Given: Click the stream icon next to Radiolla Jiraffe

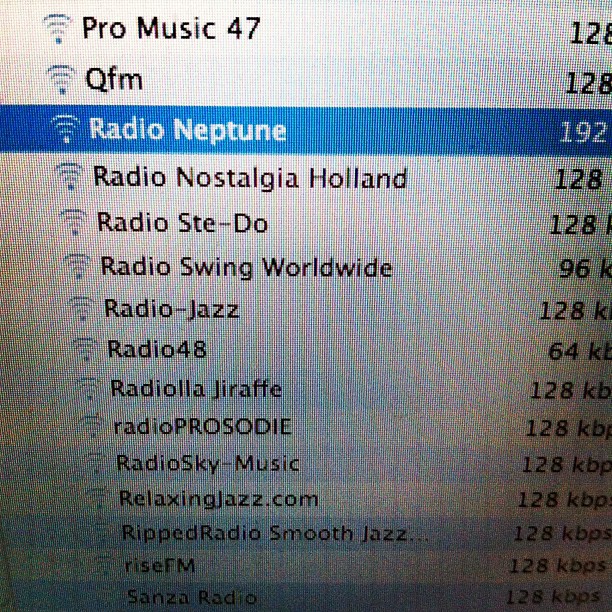Looking at the screenshot, I should (88, 389).
